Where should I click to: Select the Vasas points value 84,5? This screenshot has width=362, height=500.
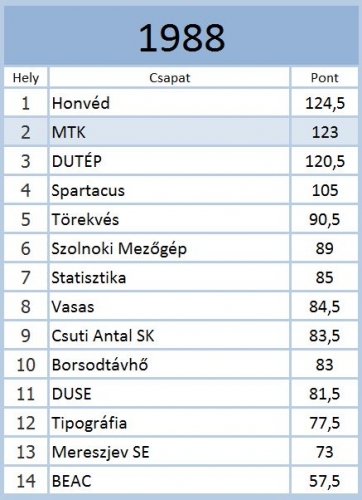(x=325, y=307)
